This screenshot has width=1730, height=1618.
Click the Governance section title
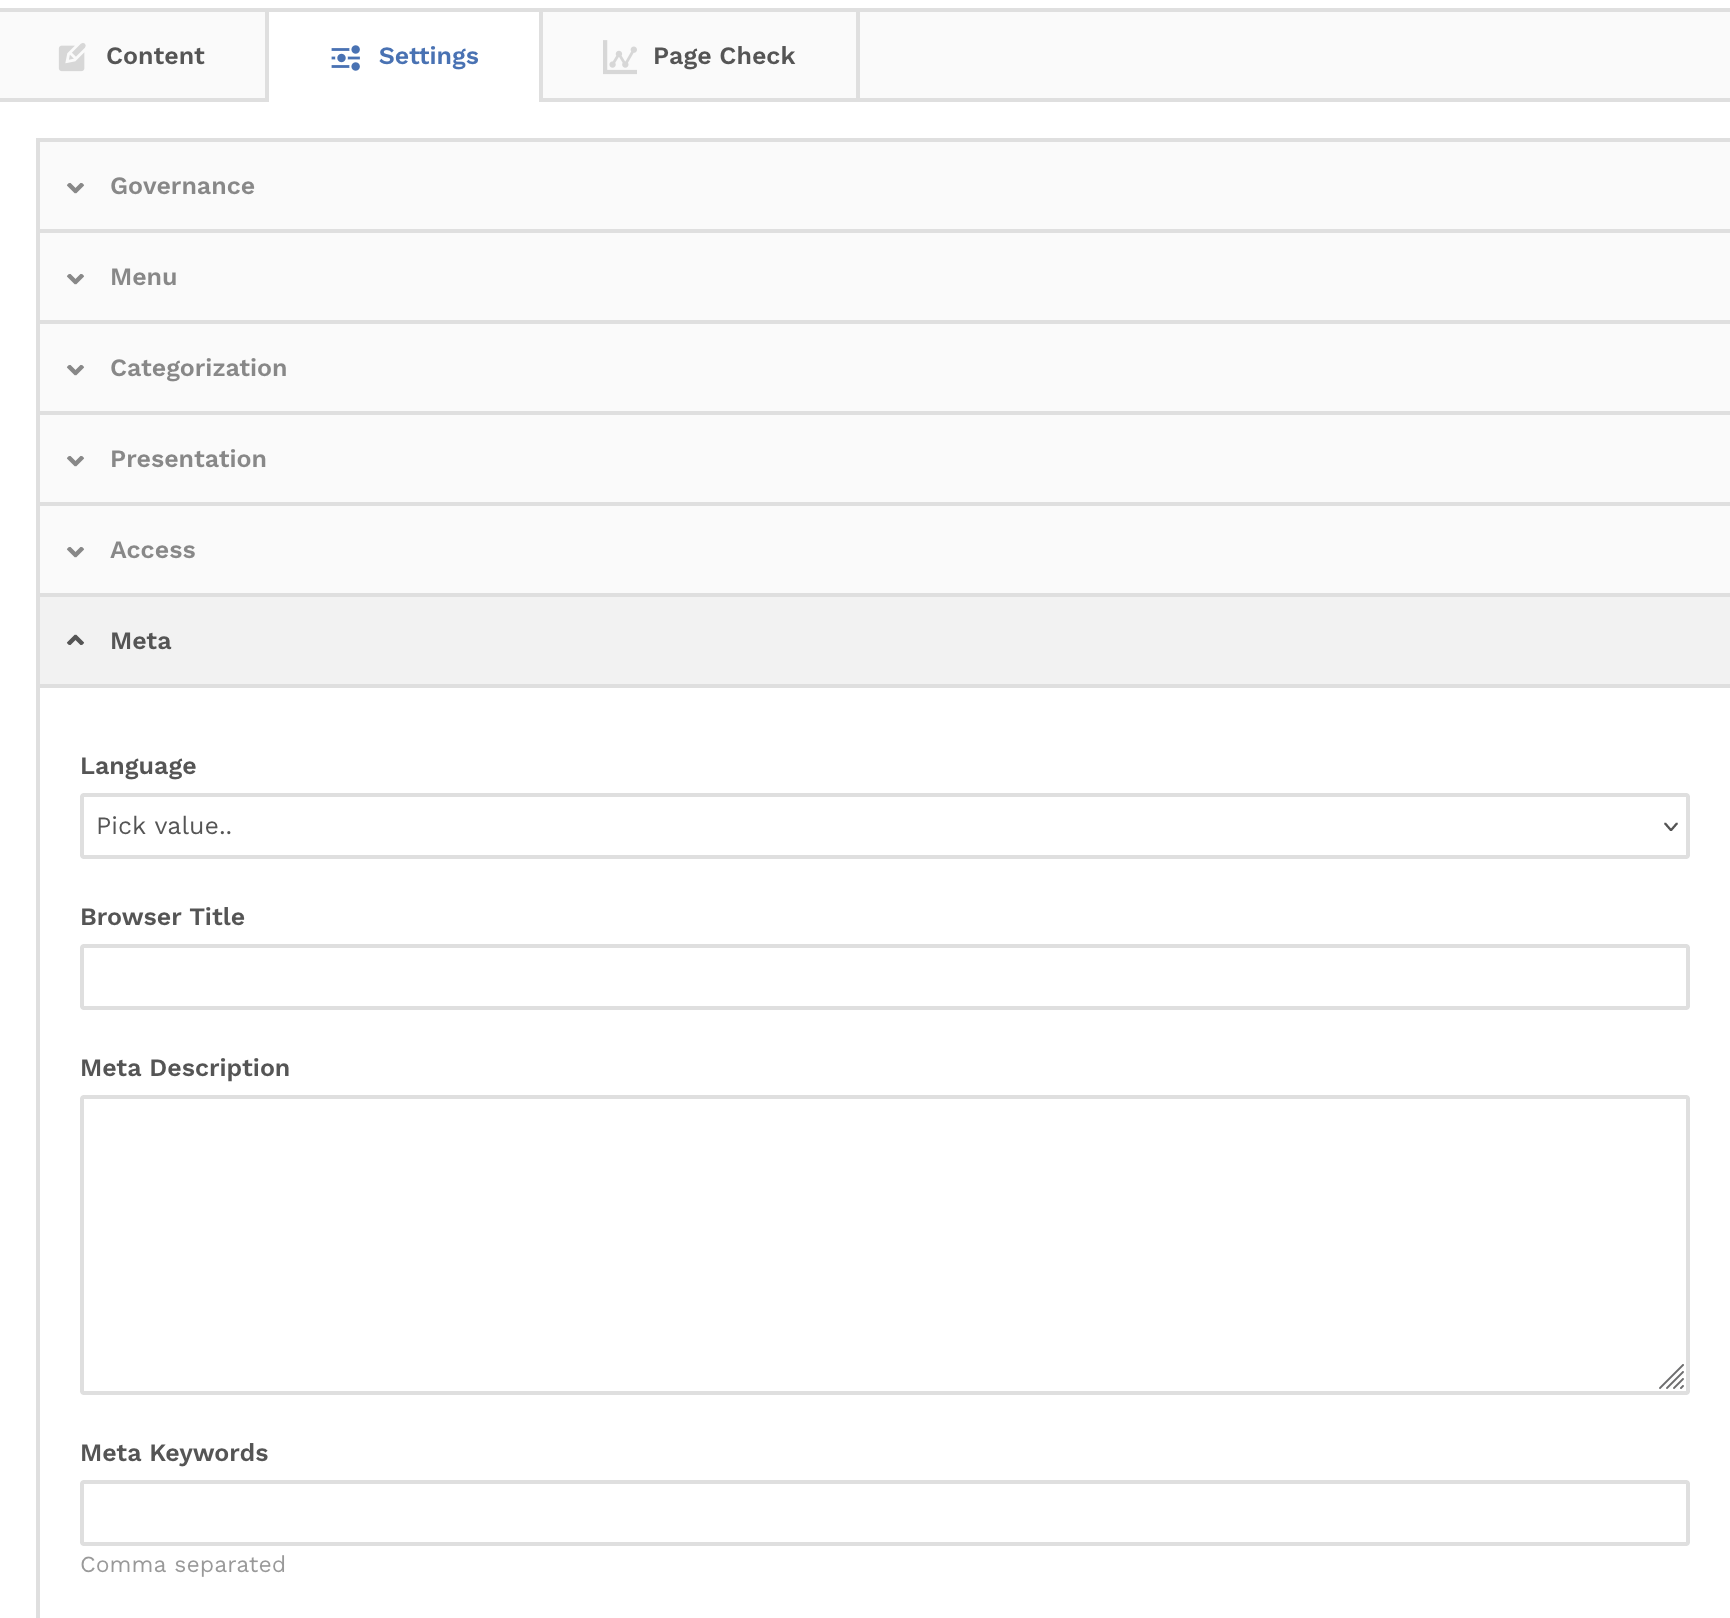(182, 186)
